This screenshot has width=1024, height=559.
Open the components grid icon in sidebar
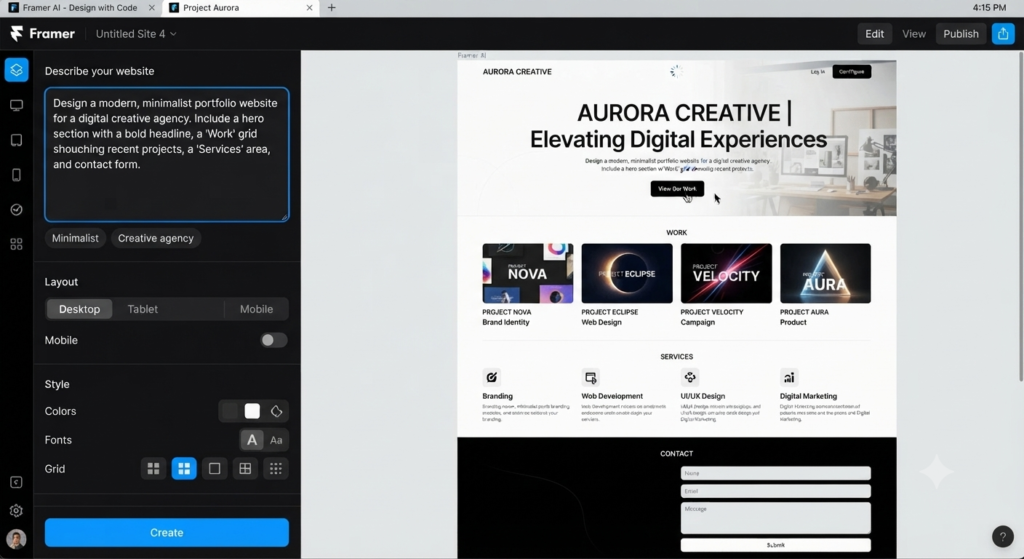pyautogui.click(x=16, y=244)
